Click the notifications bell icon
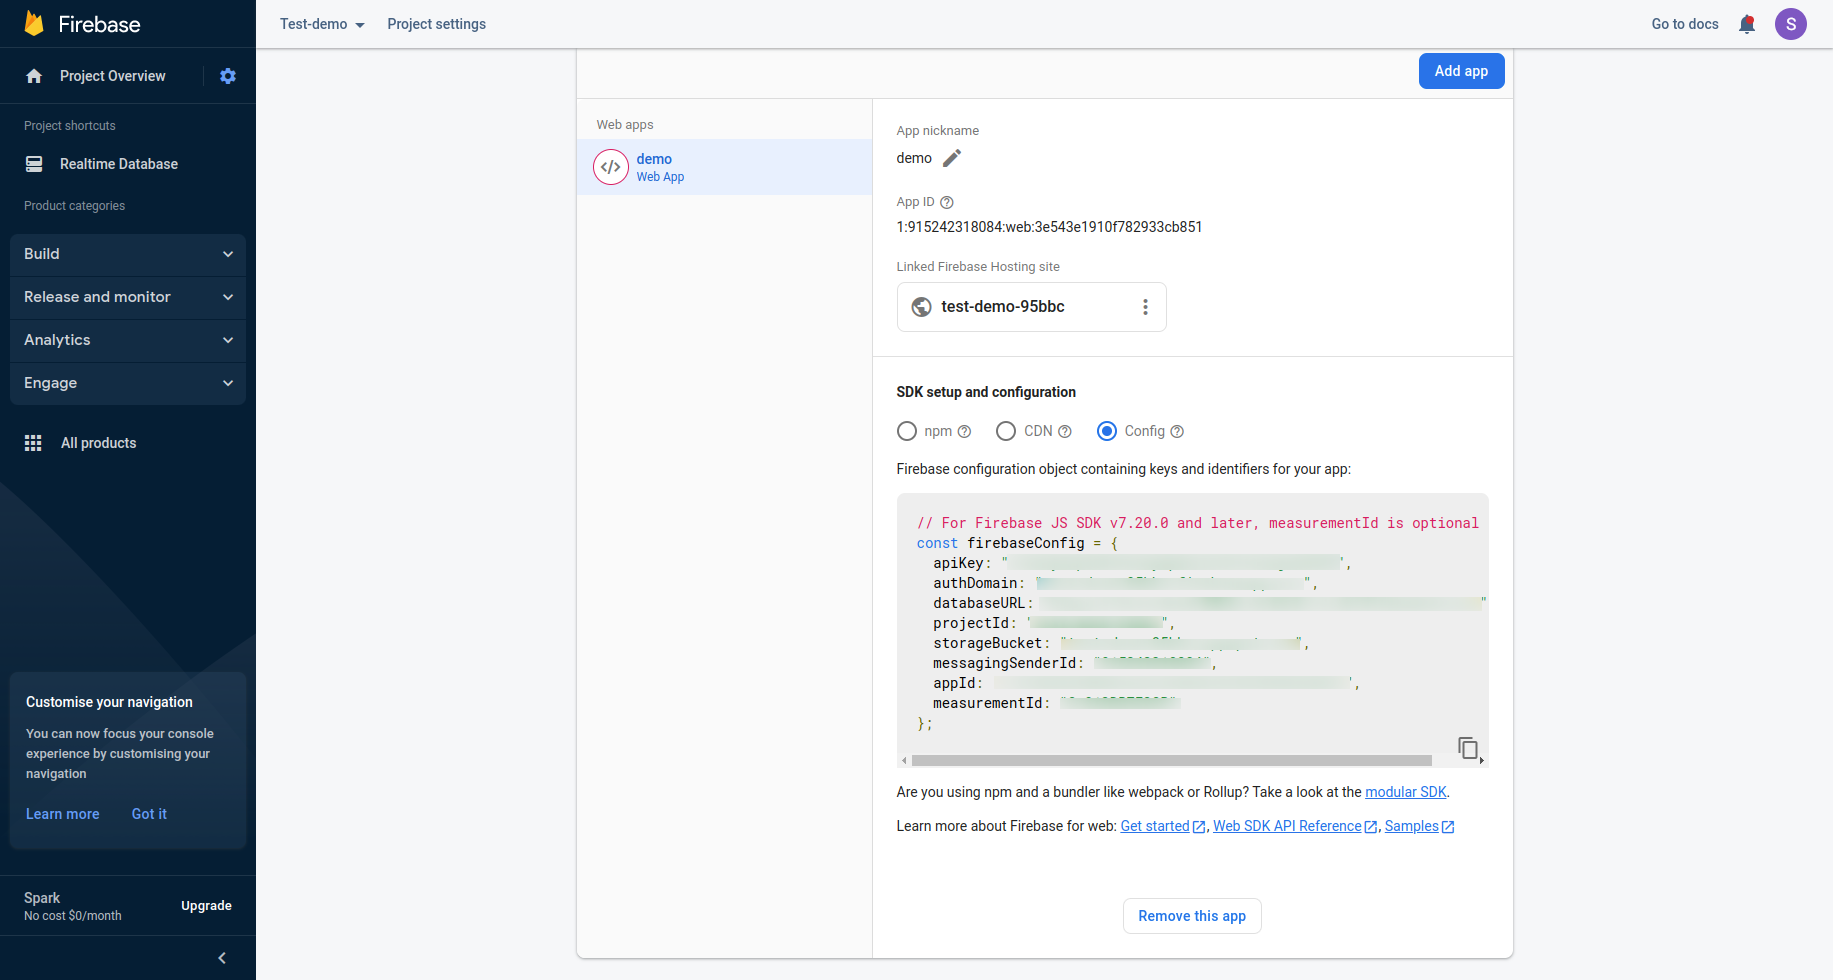 (1747, 24)
